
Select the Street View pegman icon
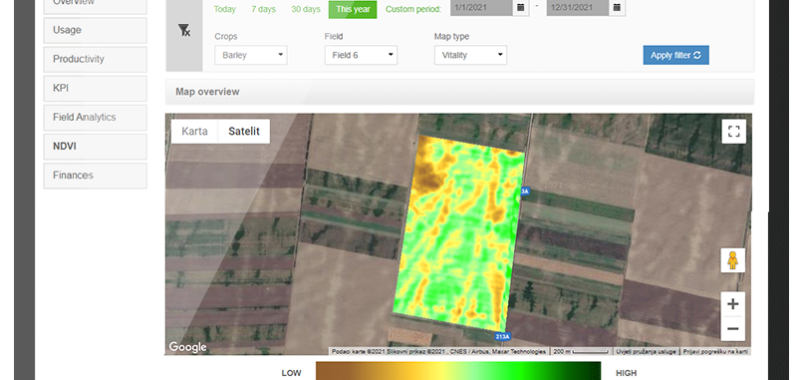[x=733, y=261]
